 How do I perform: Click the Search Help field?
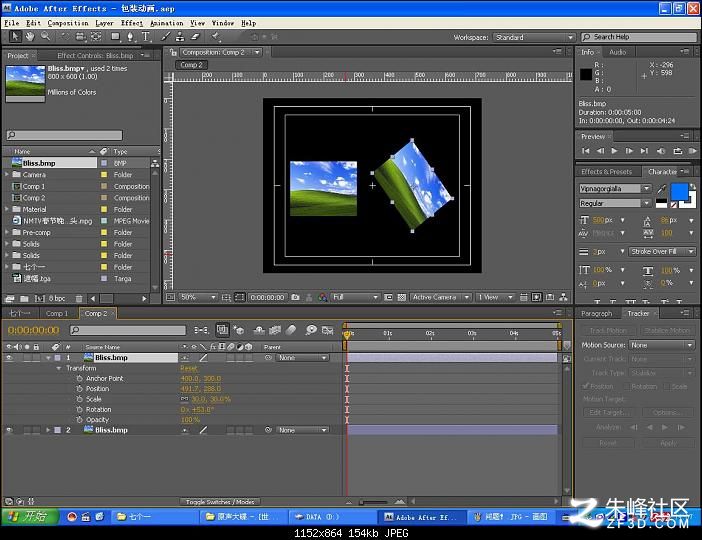coord(639,37)
